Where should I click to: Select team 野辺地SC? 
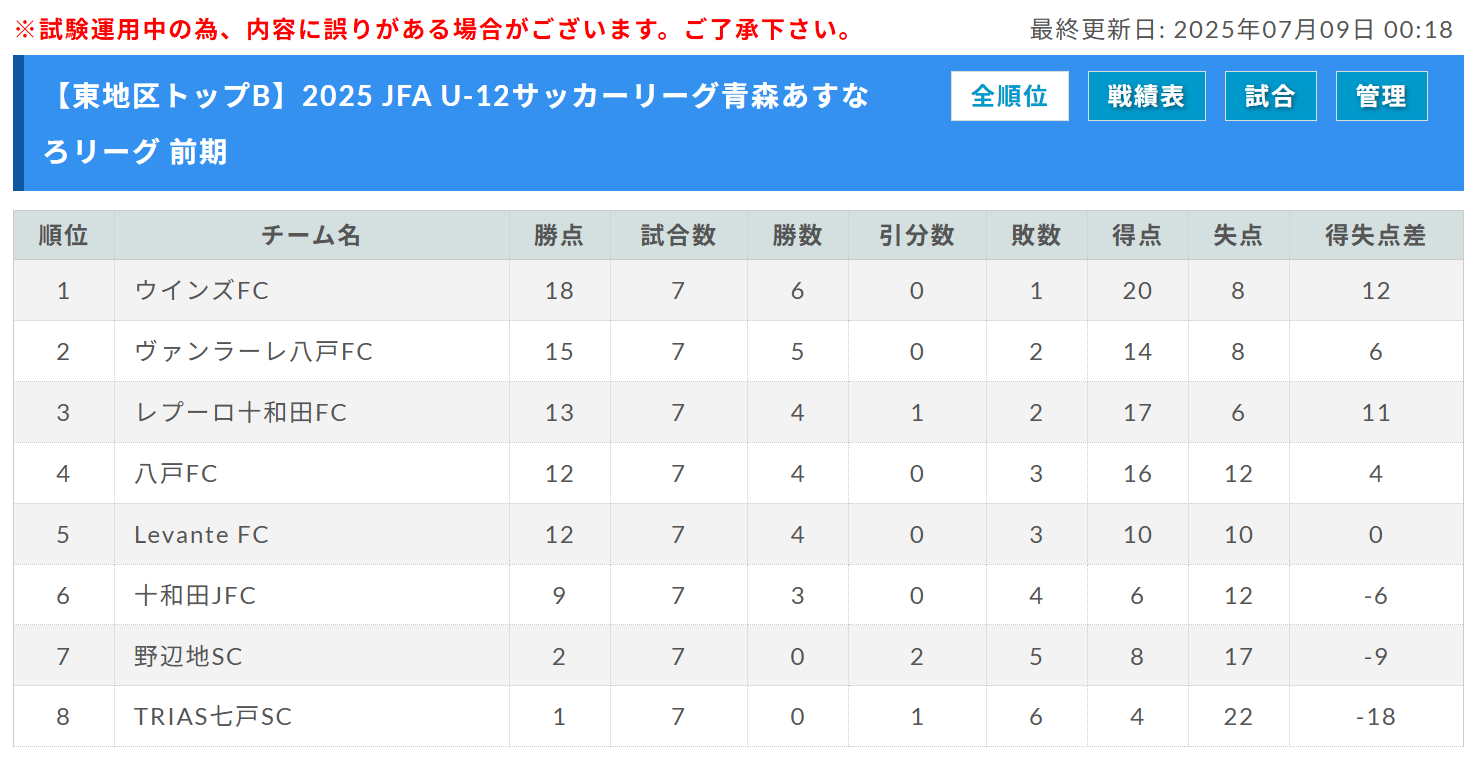(x=188, y=657)
